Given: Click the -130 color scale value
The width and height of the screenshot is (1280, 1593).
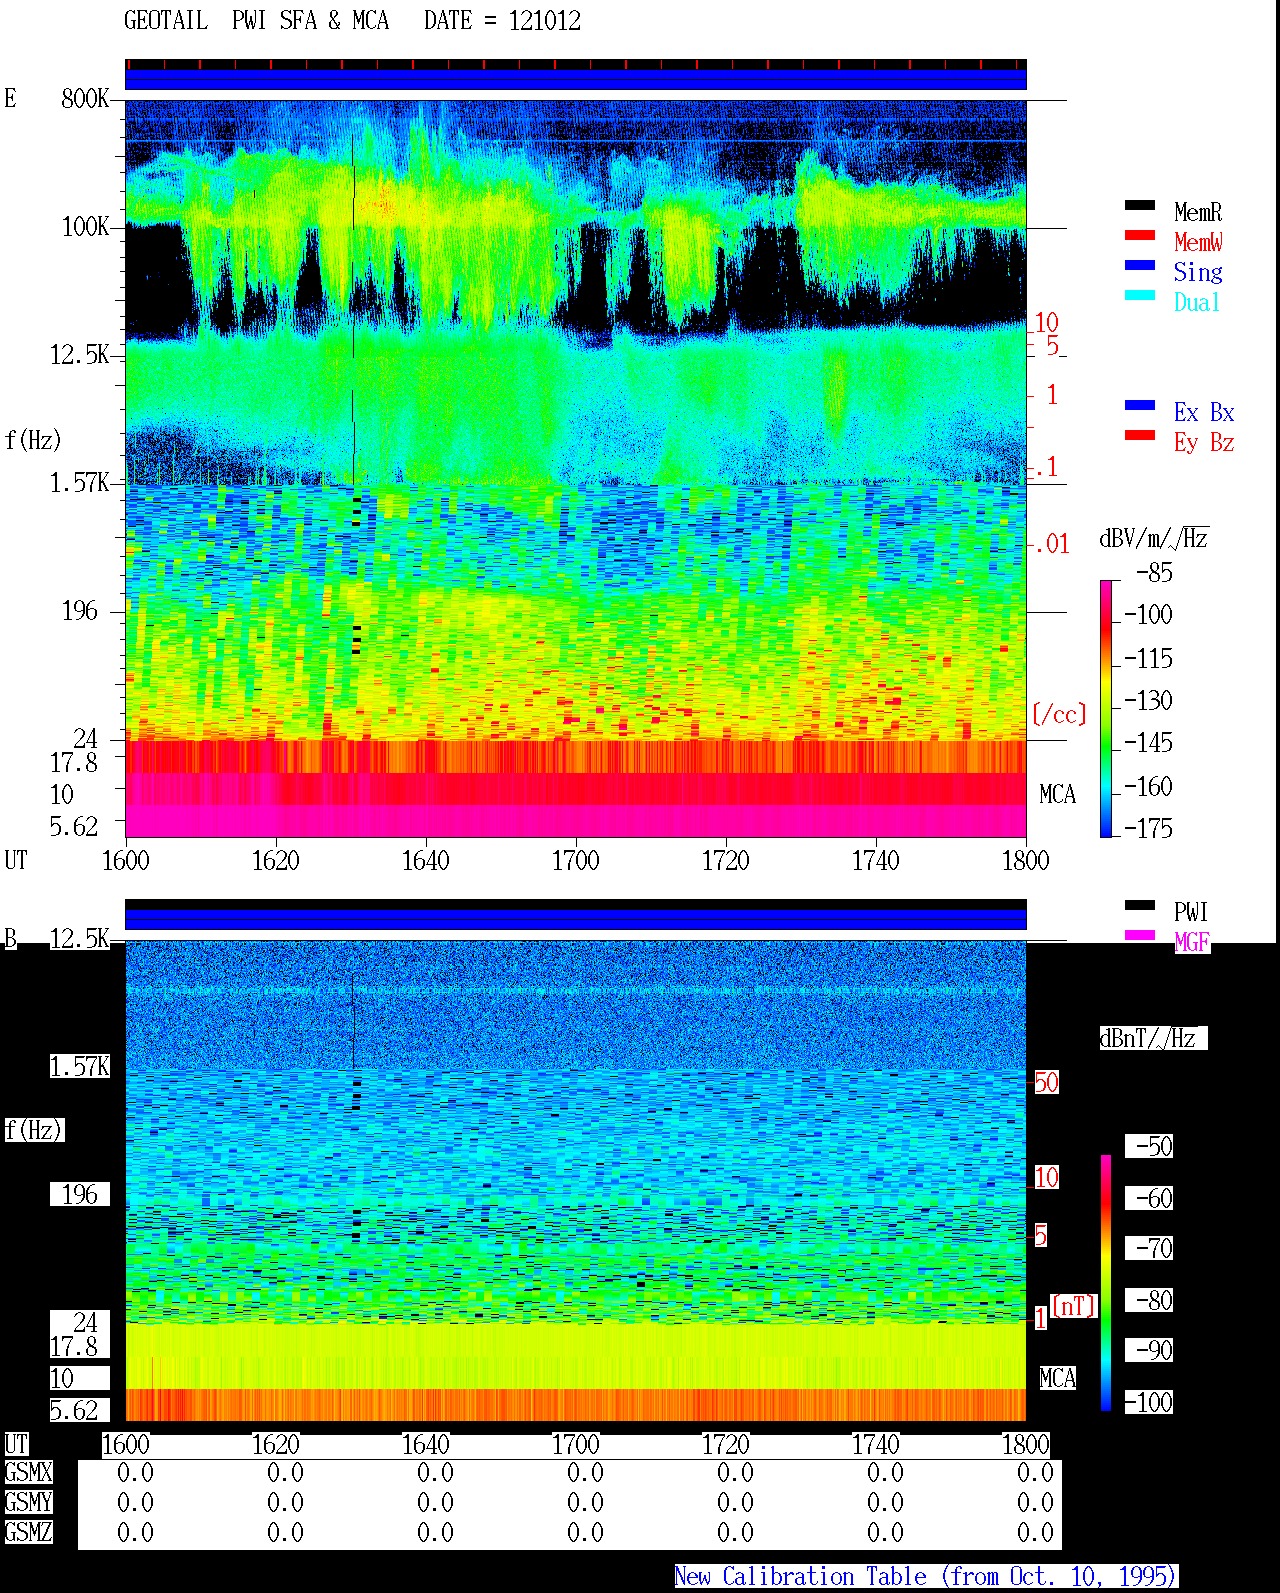Looking at the screenshot, I should click(1148, 701).
